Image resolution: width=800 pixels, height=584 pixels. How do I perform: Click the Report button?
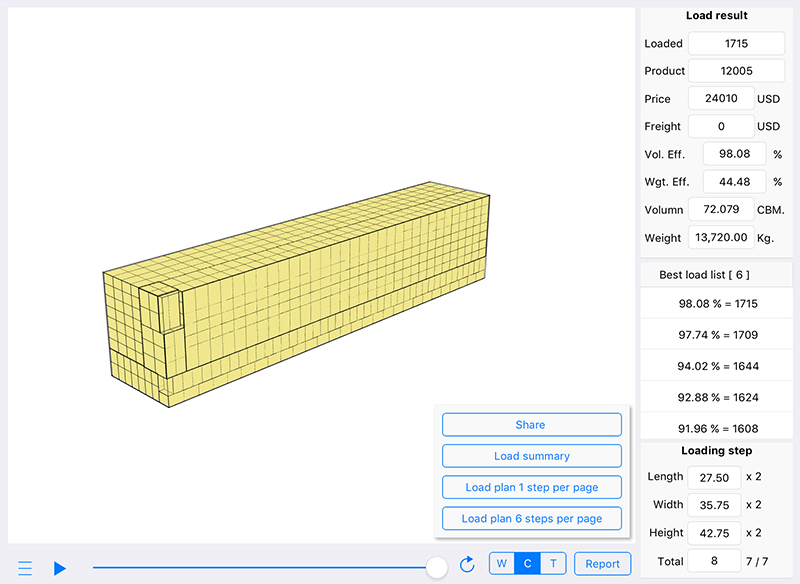tap(602, 564)
